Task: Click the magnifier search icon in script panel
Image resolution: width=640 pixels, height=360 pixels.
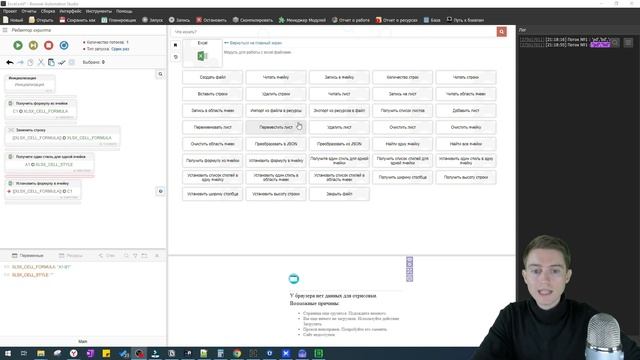Action: (160, 74)
